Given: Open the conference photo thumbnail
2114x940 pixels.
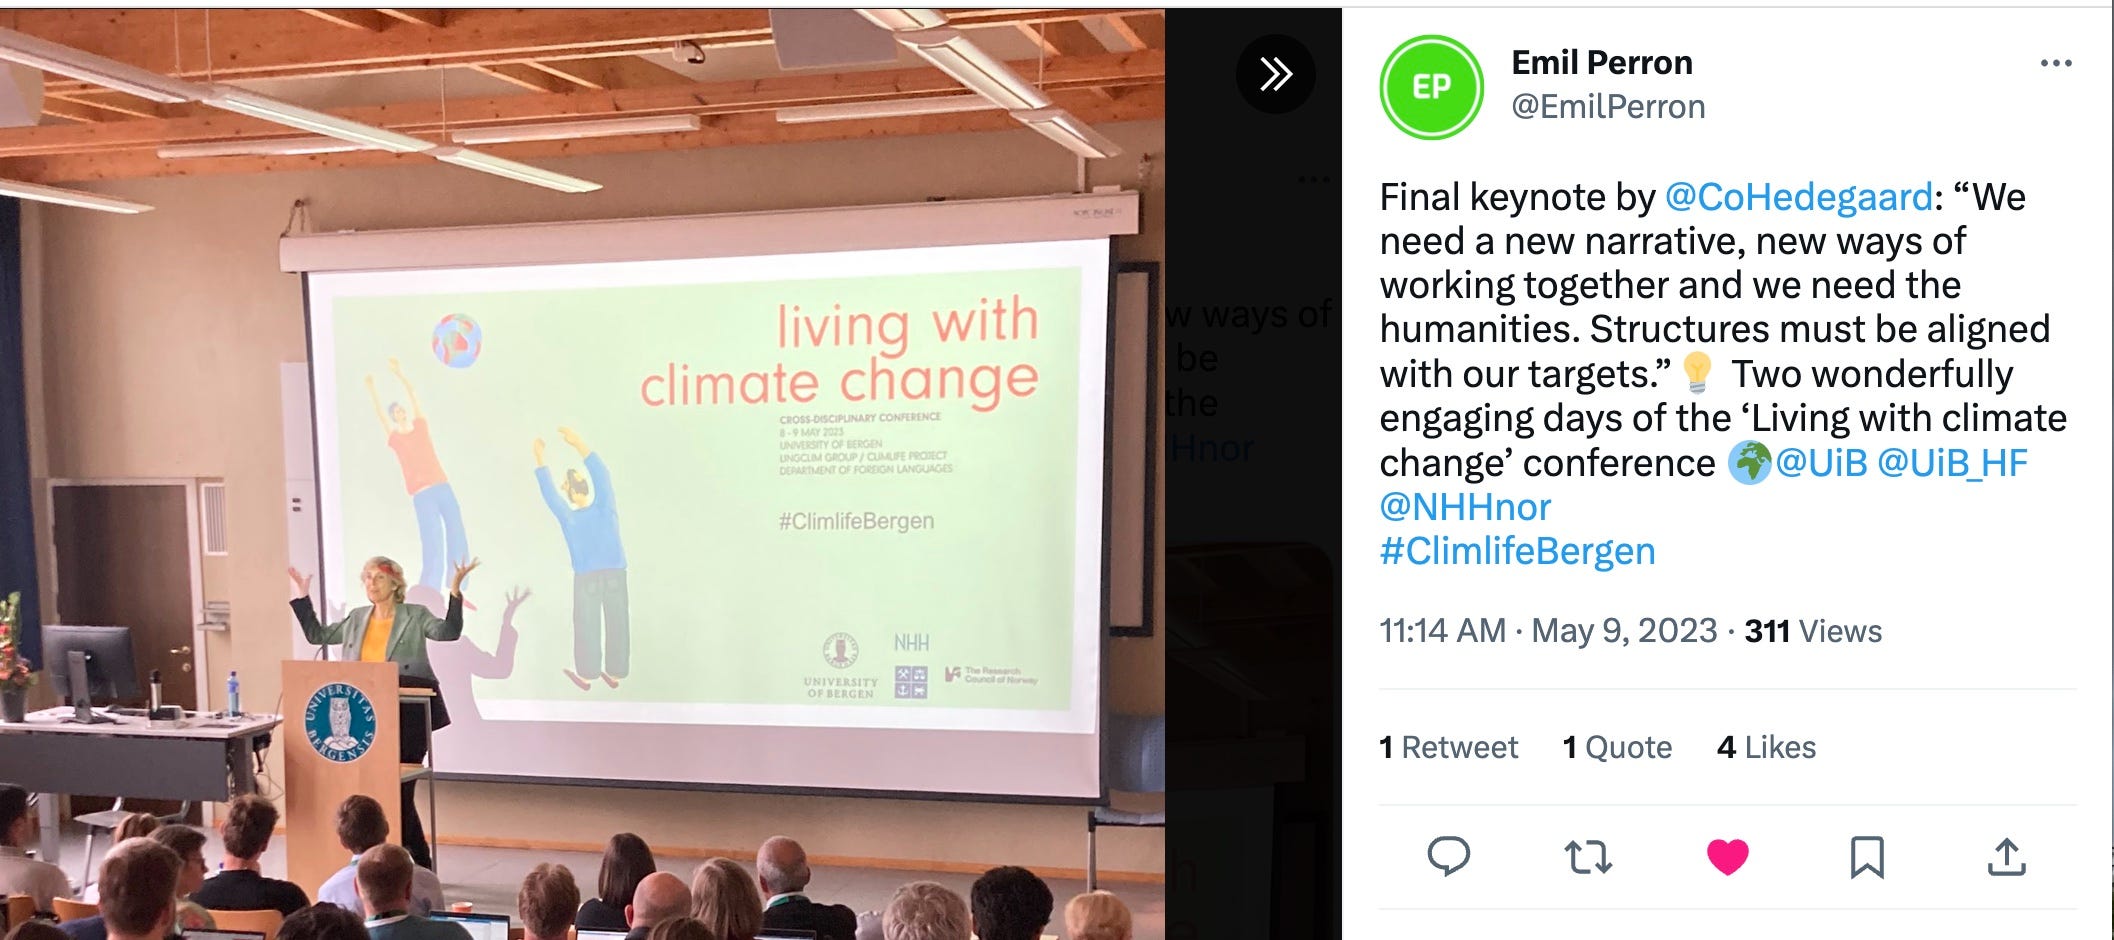Looking at the screenshot, I should pos(580,470).
